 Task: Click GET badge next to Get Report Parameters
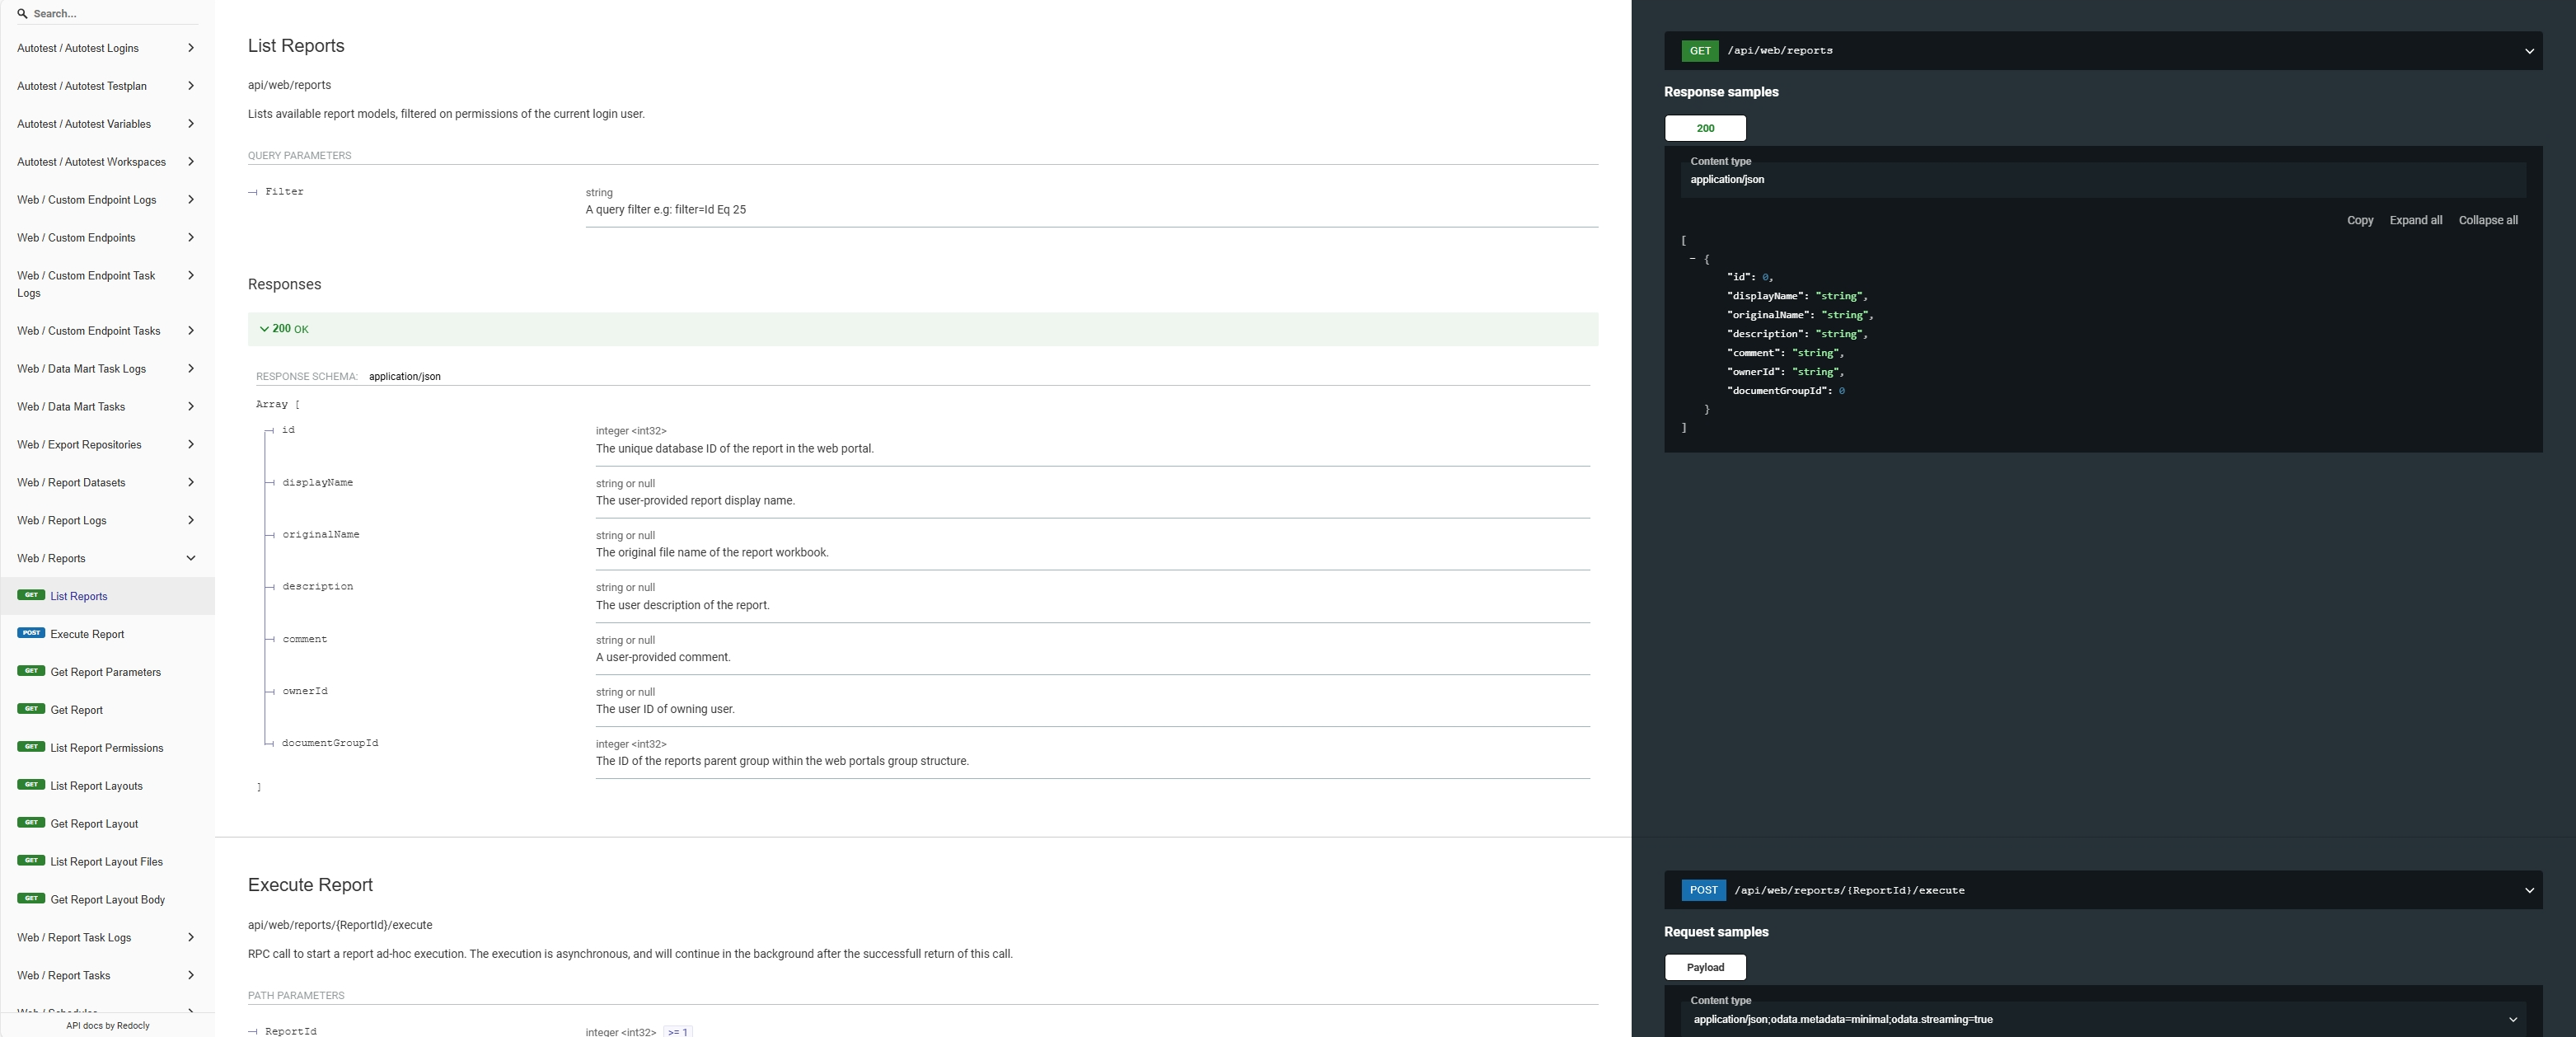pos(31,671)
